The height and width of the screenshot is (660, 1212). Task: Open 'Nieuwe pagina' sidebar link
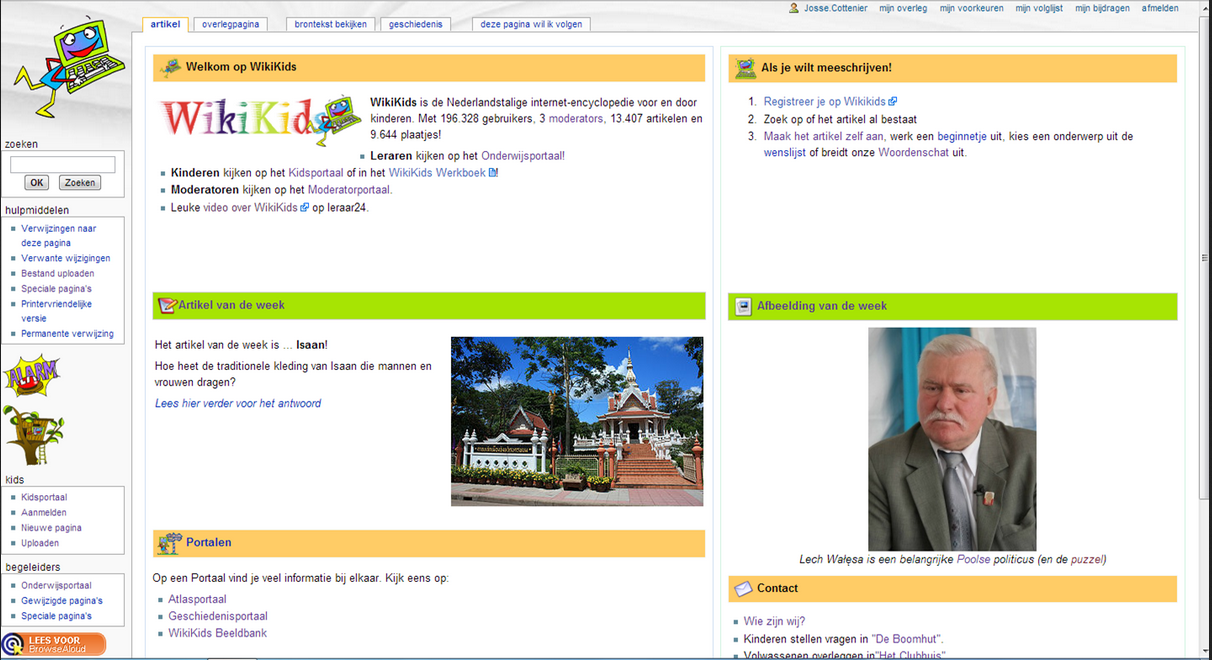pos(51,528)
